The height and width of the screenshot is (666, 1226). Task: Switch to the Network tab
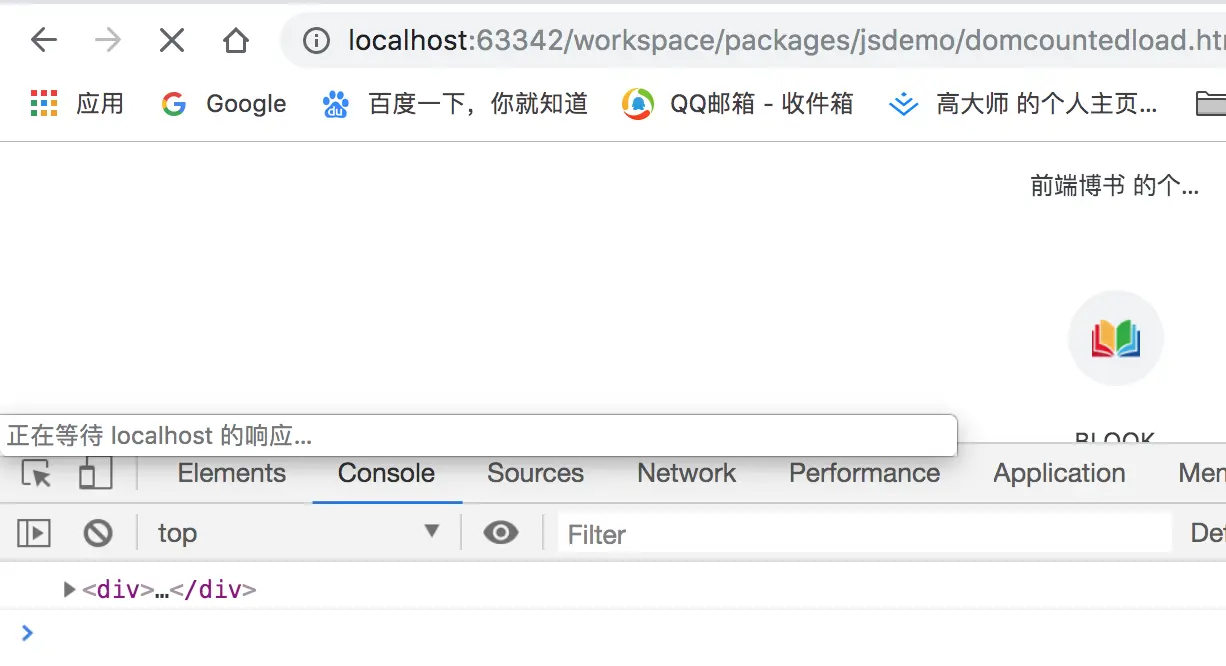coord(687,473)
